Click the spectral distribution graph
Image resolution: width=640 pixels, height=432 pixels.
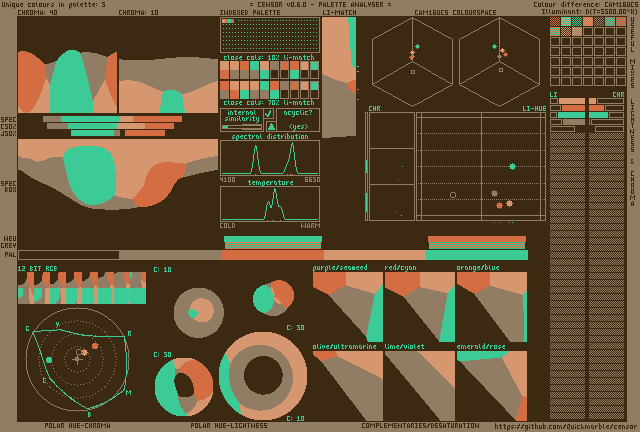tap(270, 158)
